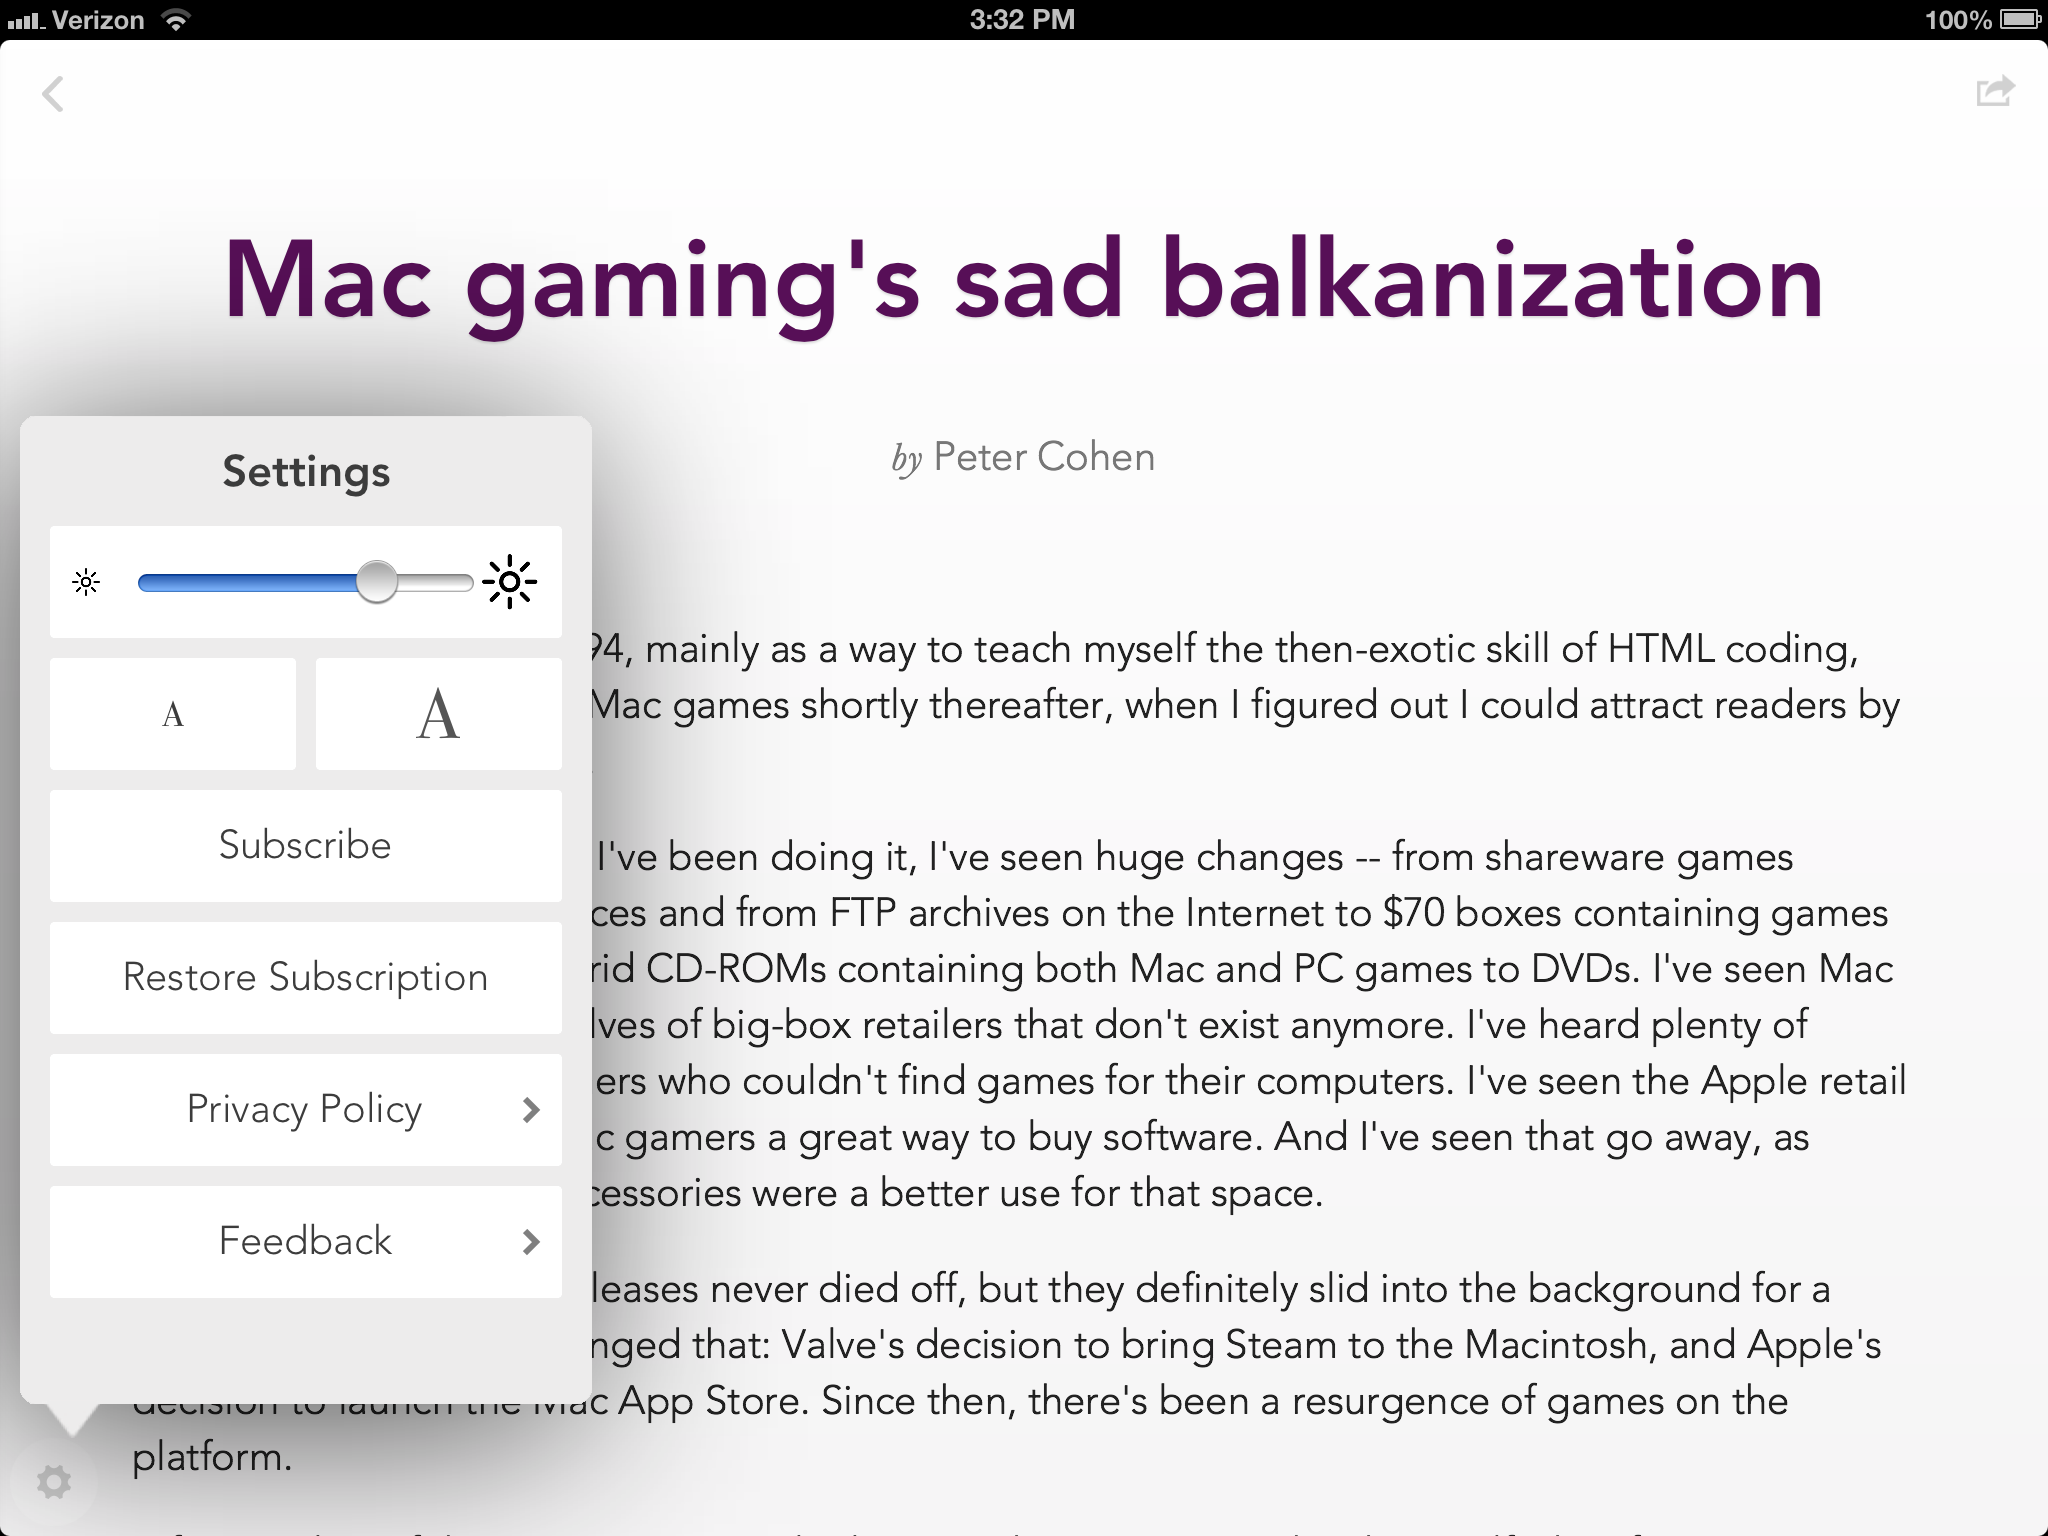The height and width of the screenshot is (1536, 2048).
Task: Expand Privacy Policy chevron arrow
Action: [531, 1110]
